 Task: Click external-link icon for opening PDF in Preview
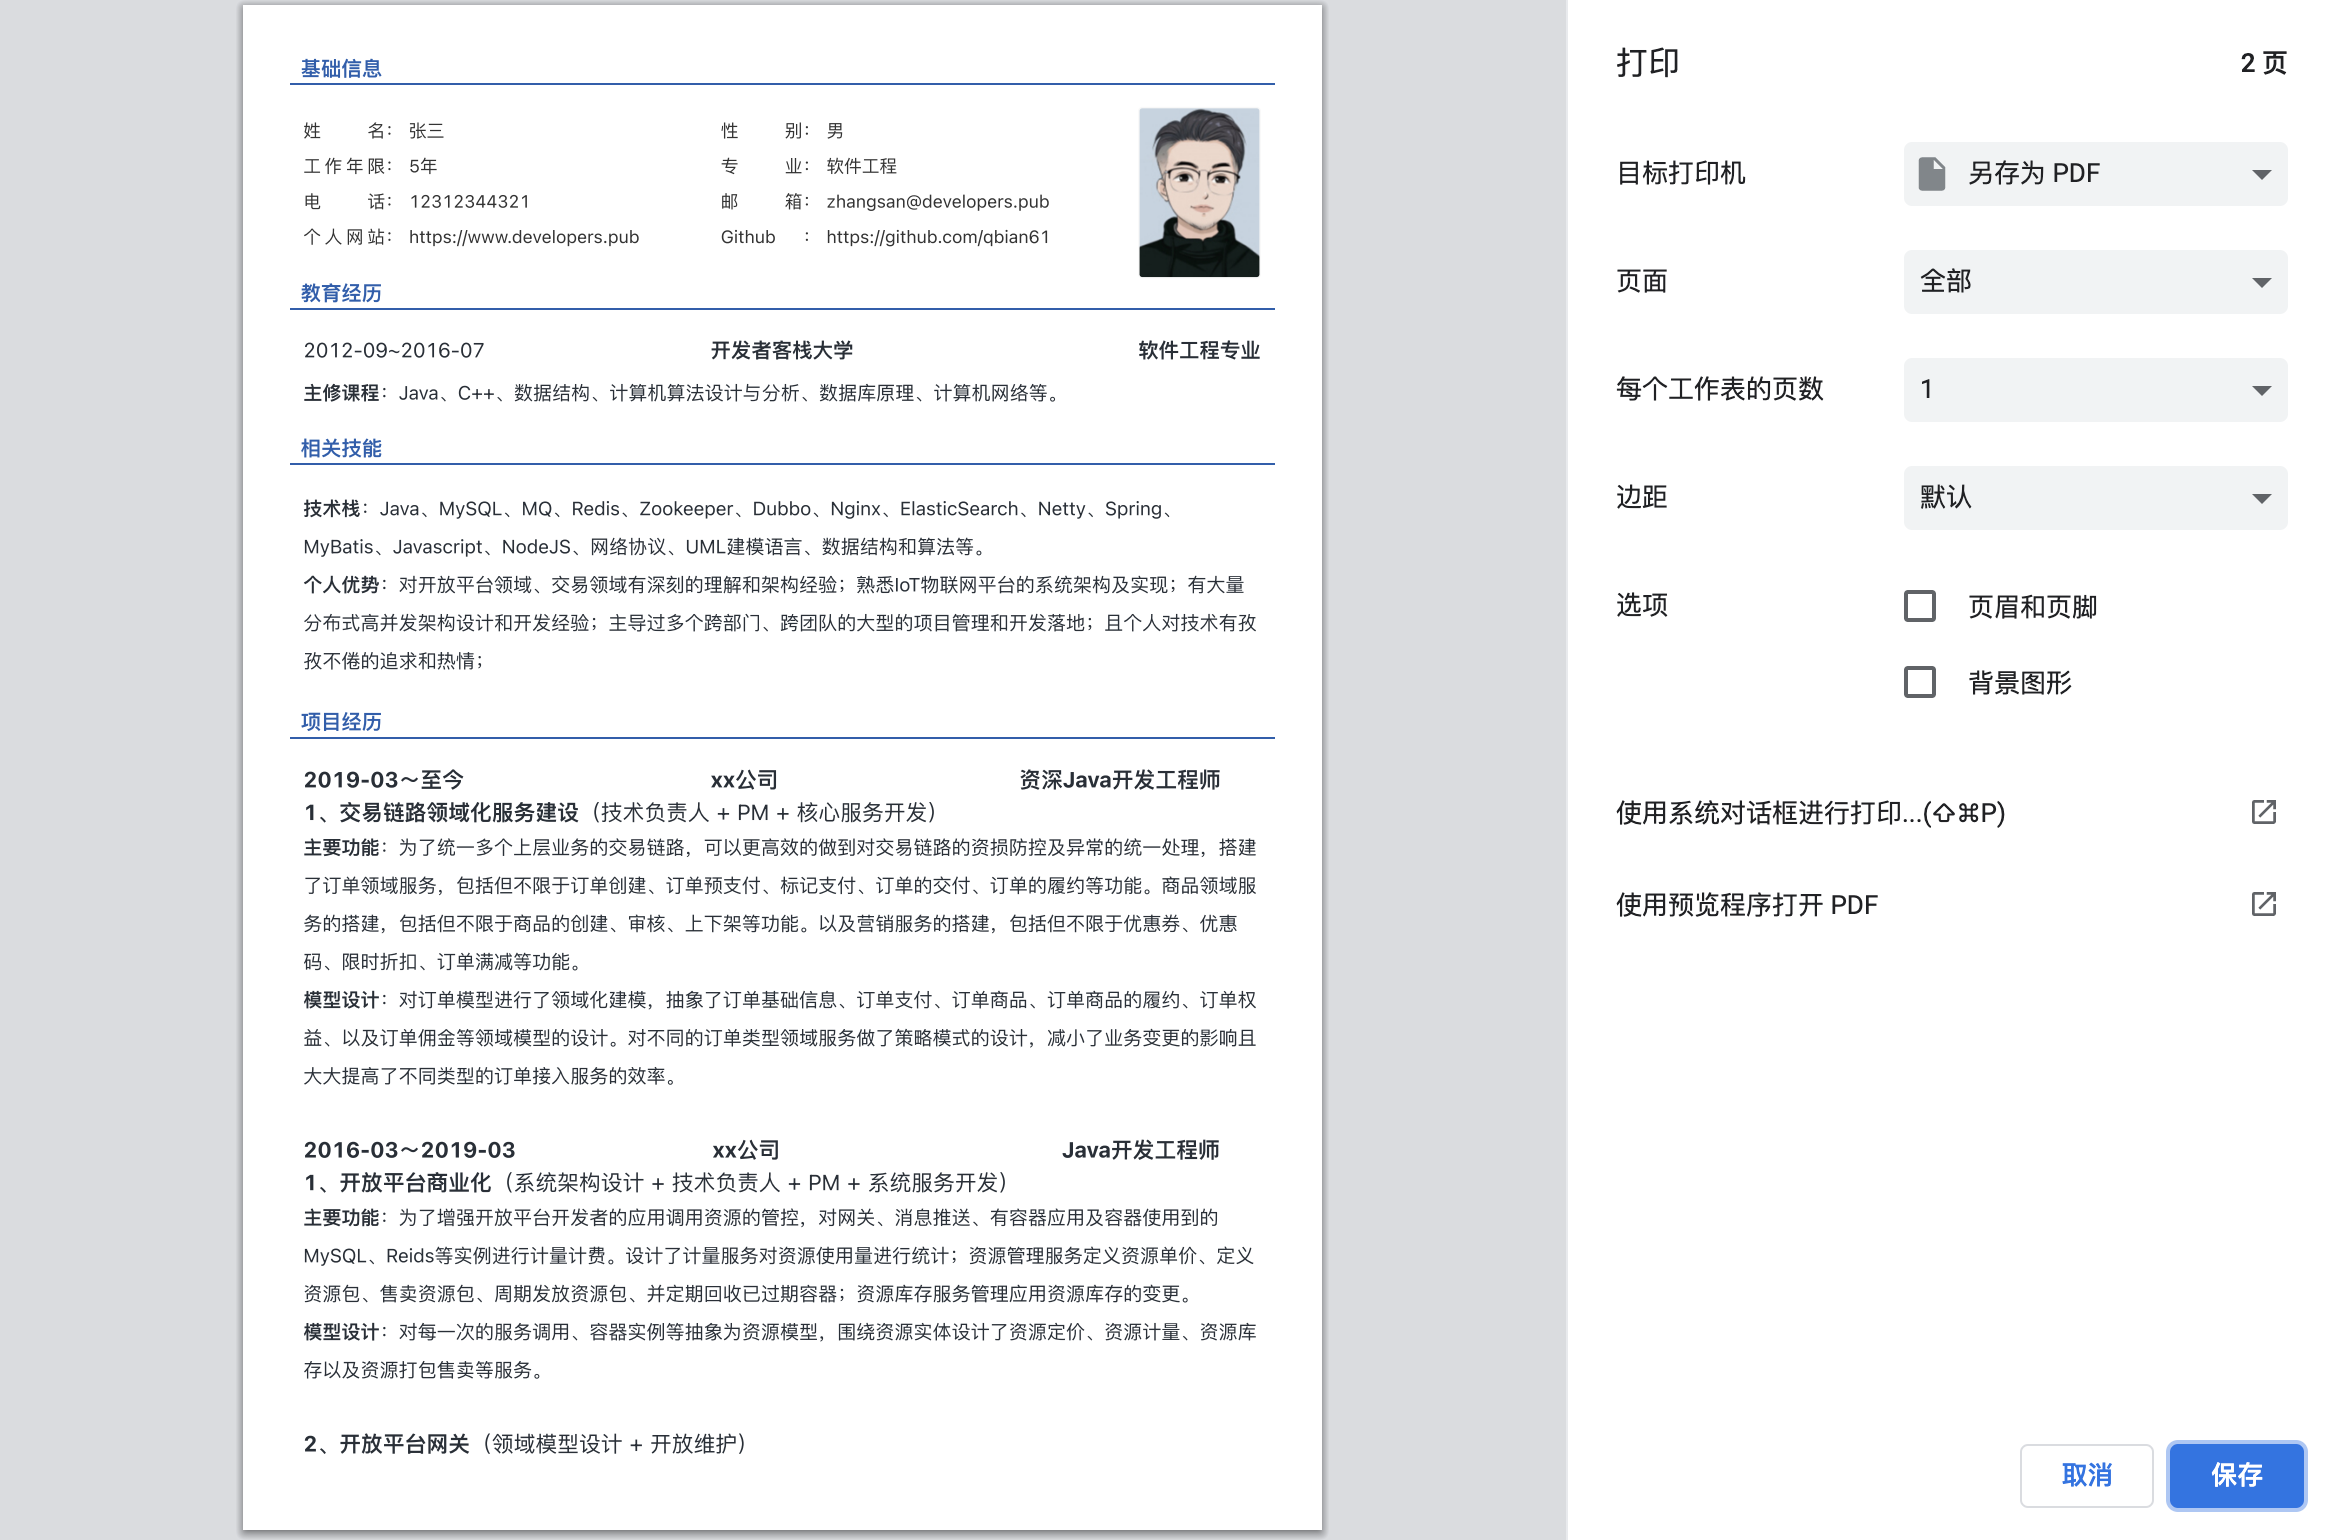click(x=2263, y=904)
